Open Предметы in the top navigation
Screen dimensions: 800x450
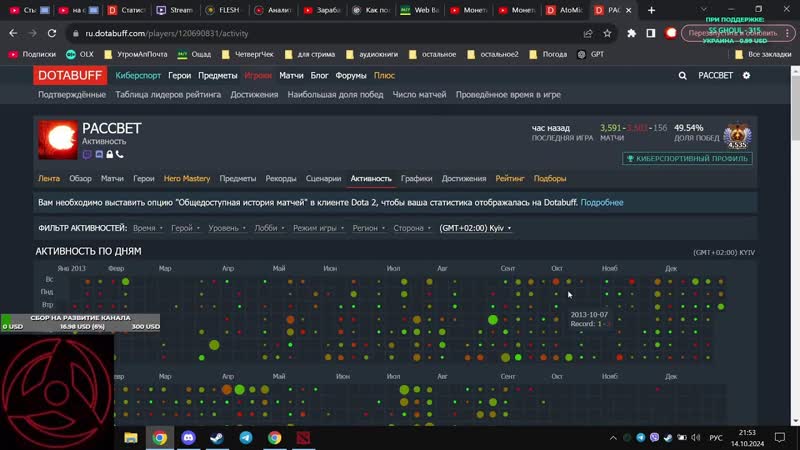(217, 76)
